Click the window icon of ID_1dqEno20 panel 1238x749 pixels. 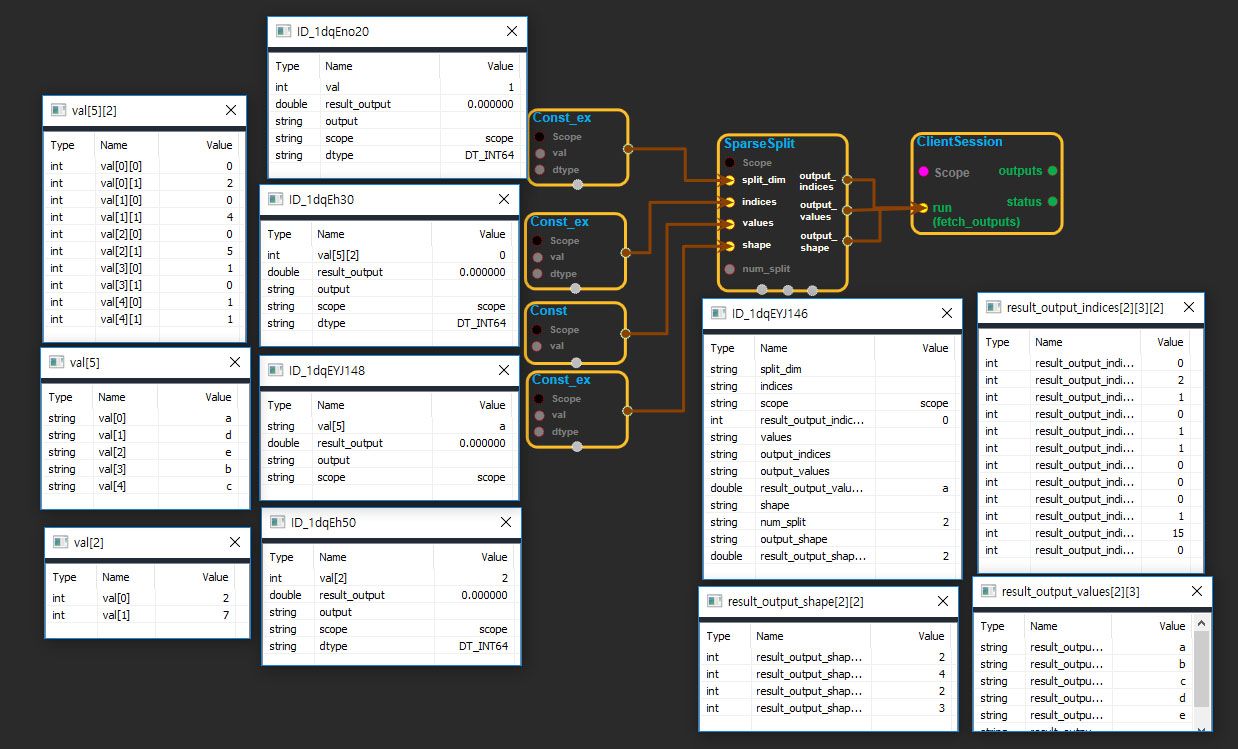click(283, 32)
